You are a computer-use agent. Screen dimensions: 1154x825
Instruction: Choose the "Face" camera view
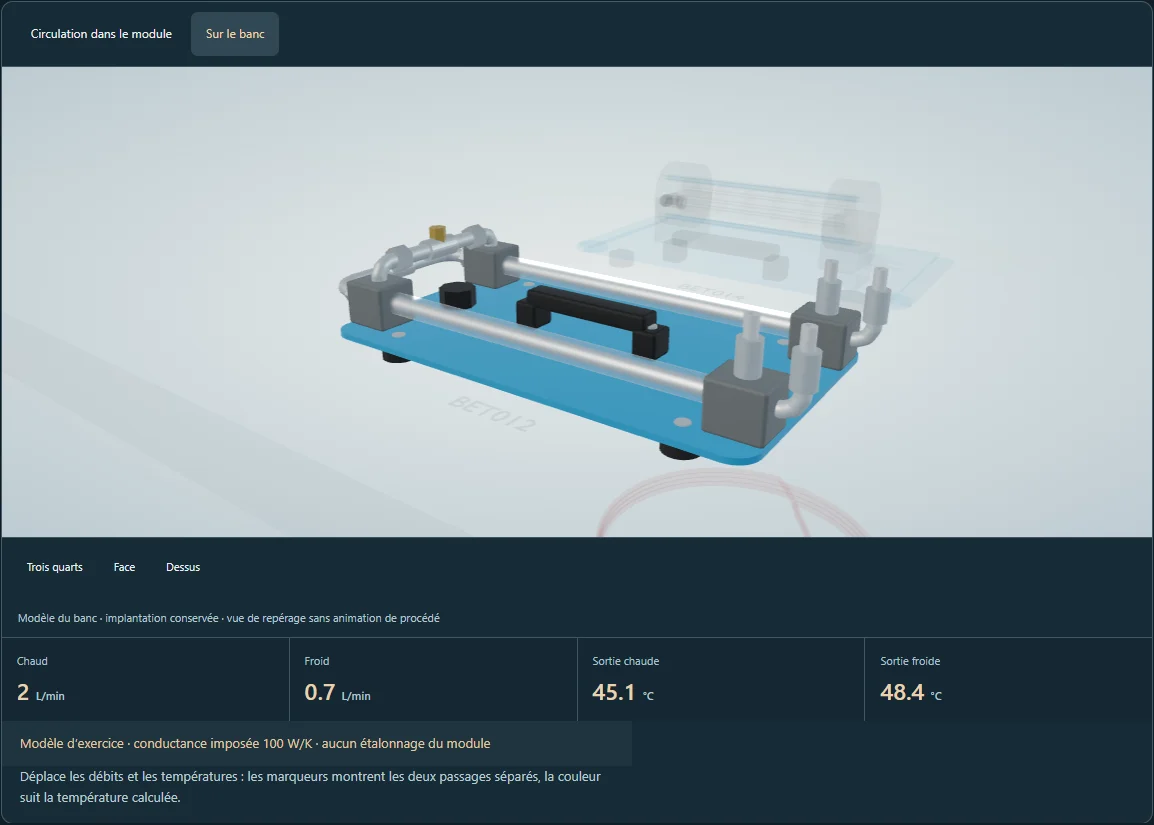(124, 567)
